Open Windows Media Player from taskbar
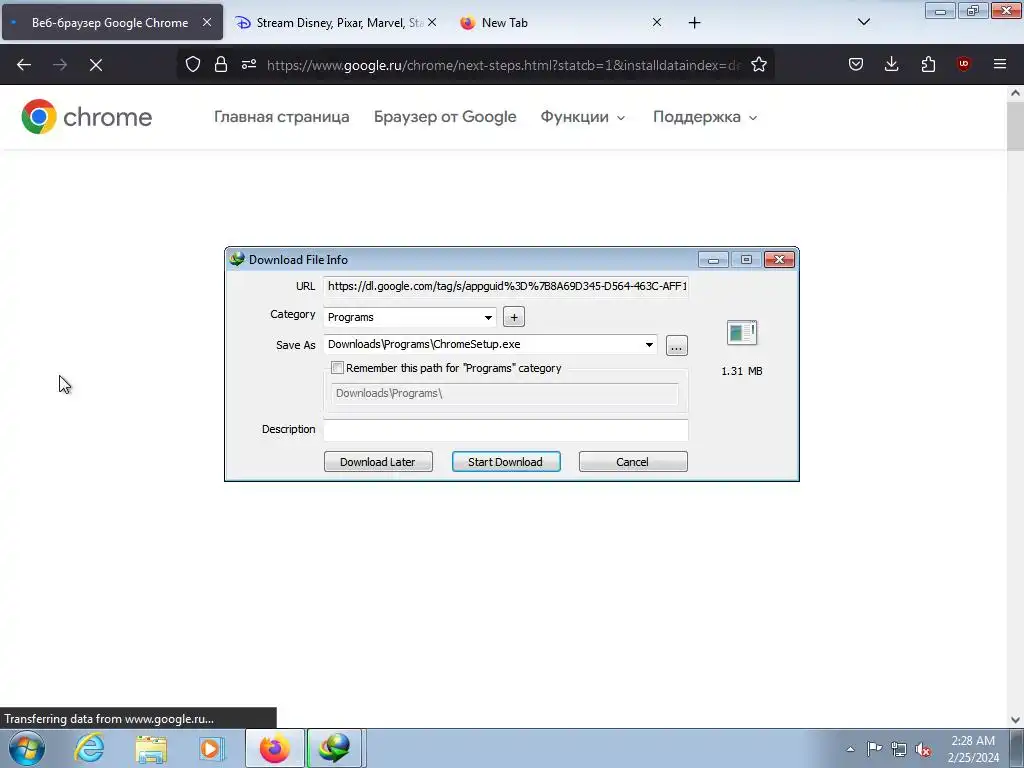The width and height of the screenshot is (1024, 768). [x=211, y=748]
